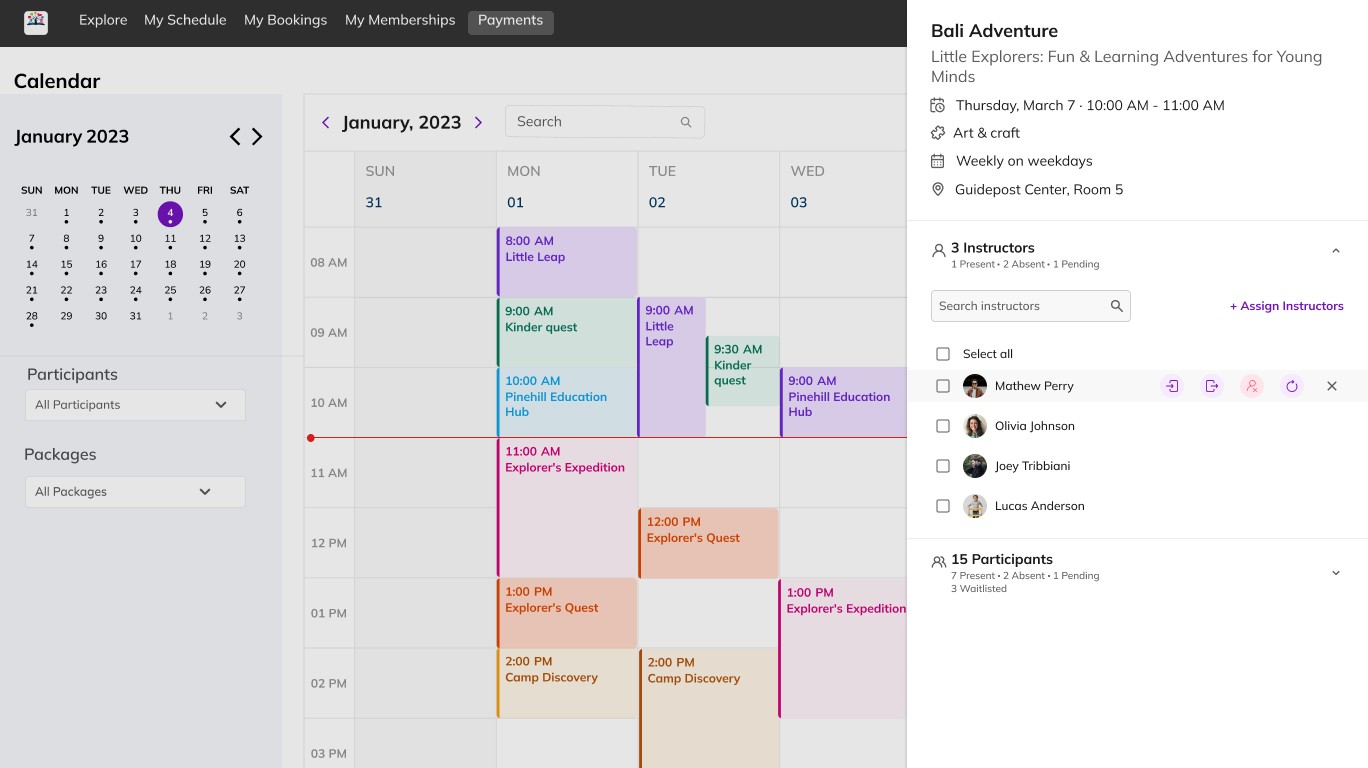Click the magnifier icon in calendar search
This screenshot has width=1368, height=768.
pos(686,122)
